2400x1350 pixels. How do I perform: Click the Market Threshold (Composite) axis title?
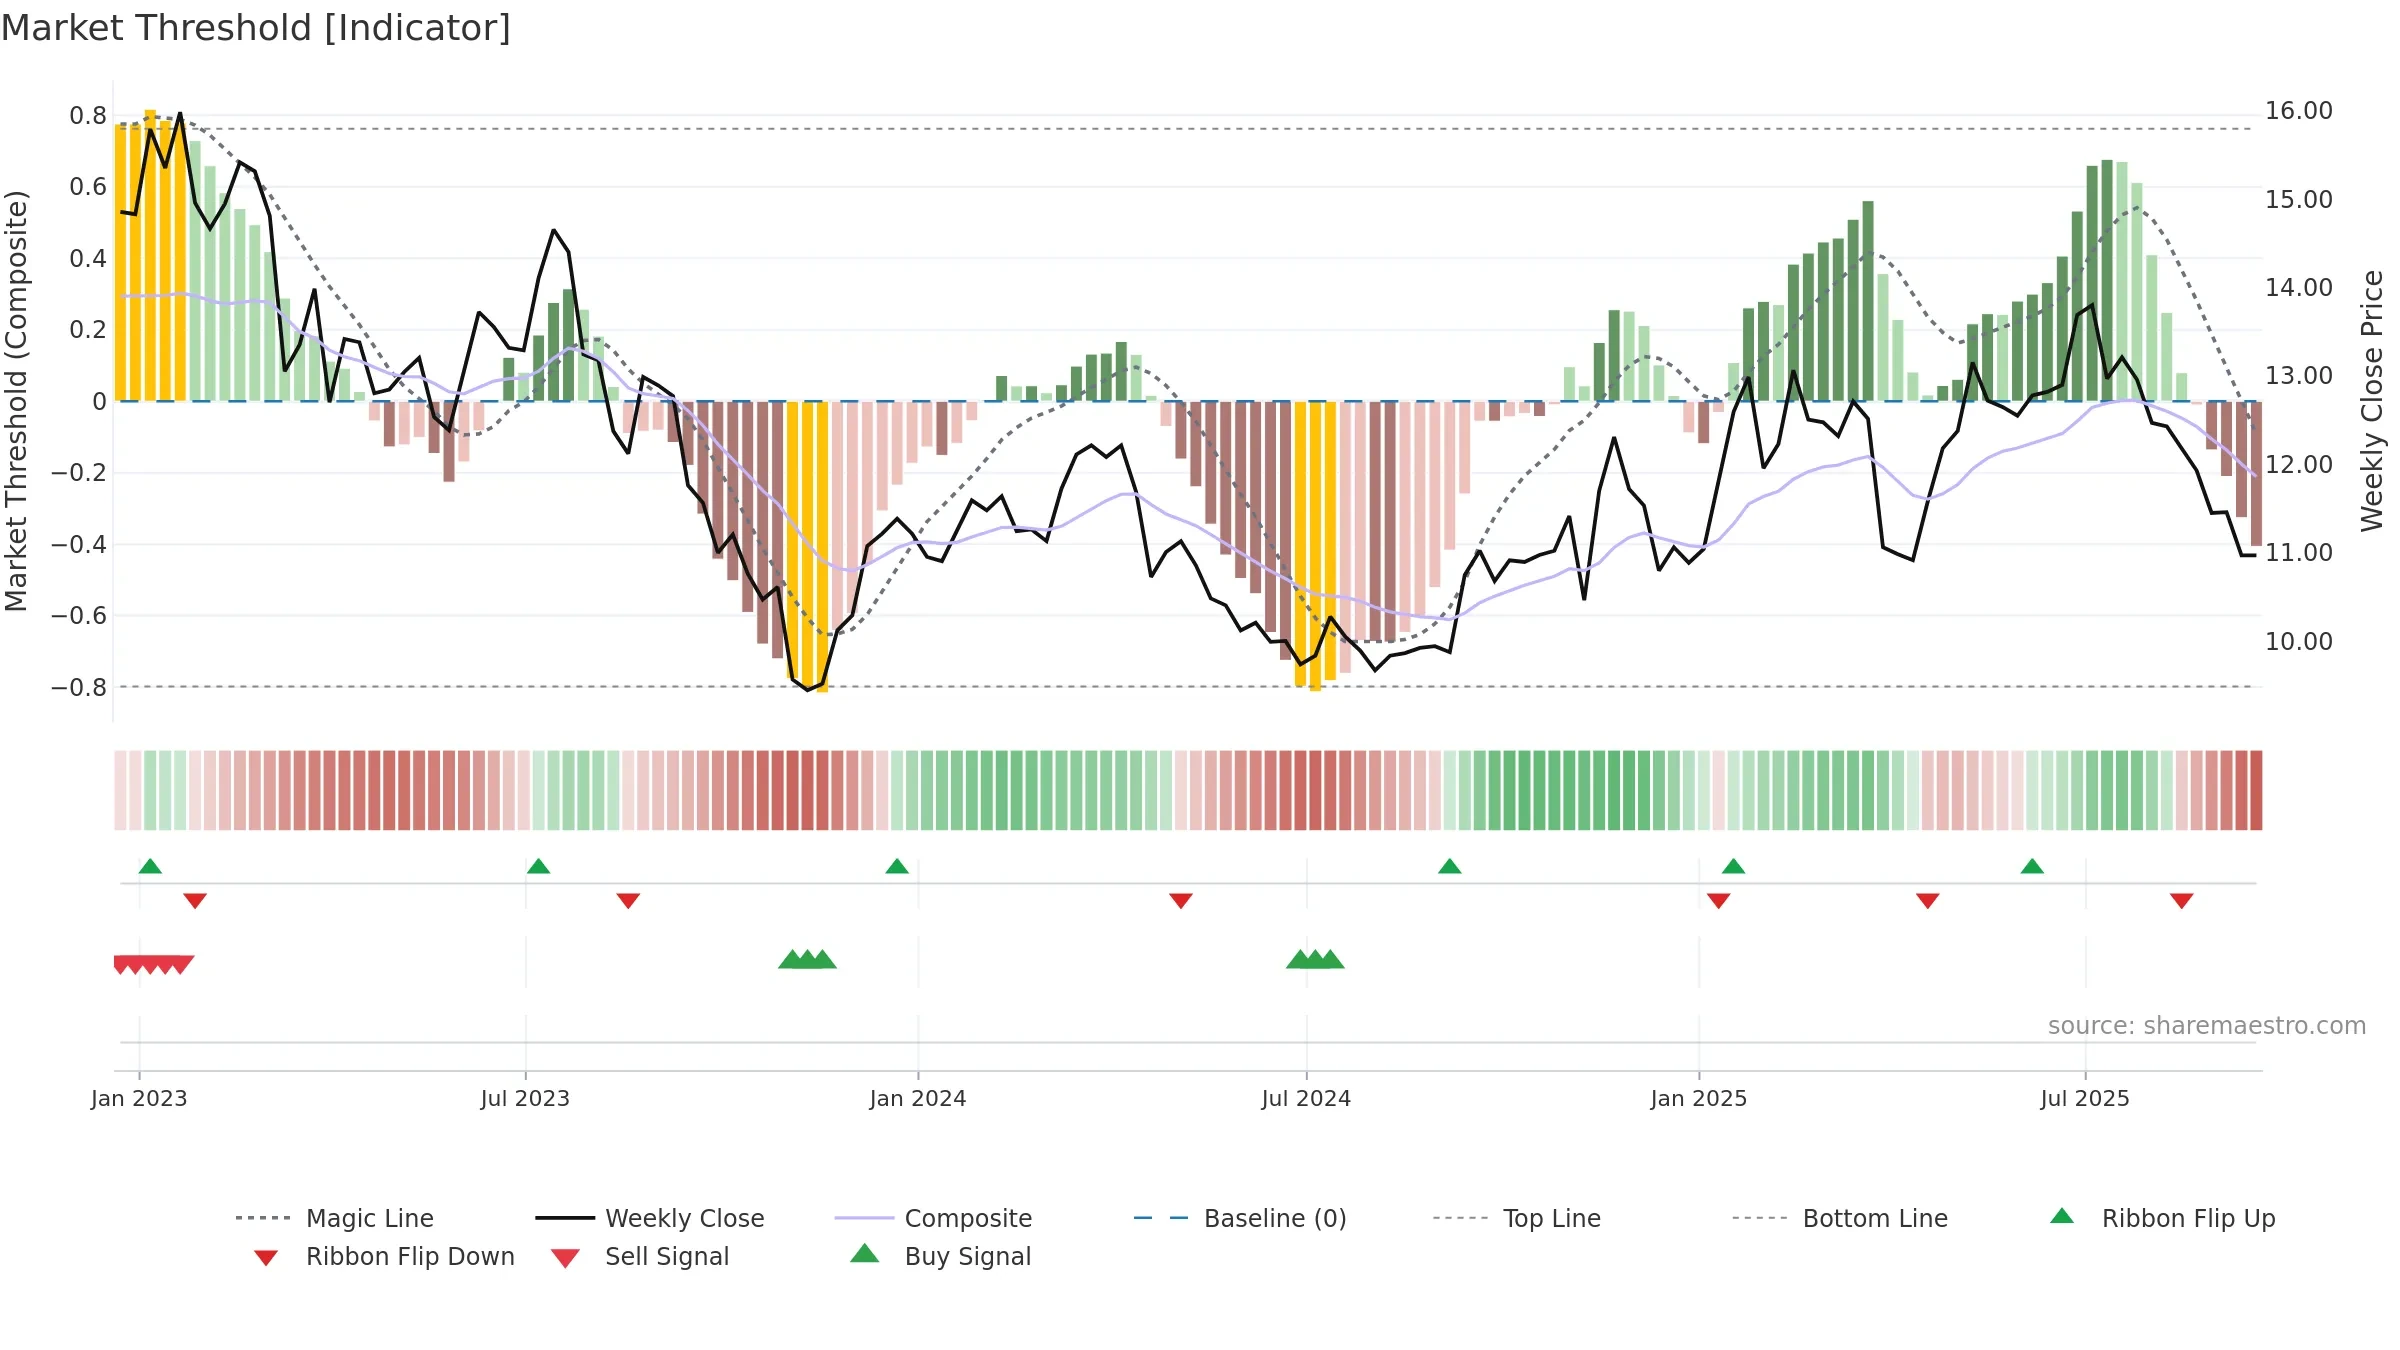point(16,401)
